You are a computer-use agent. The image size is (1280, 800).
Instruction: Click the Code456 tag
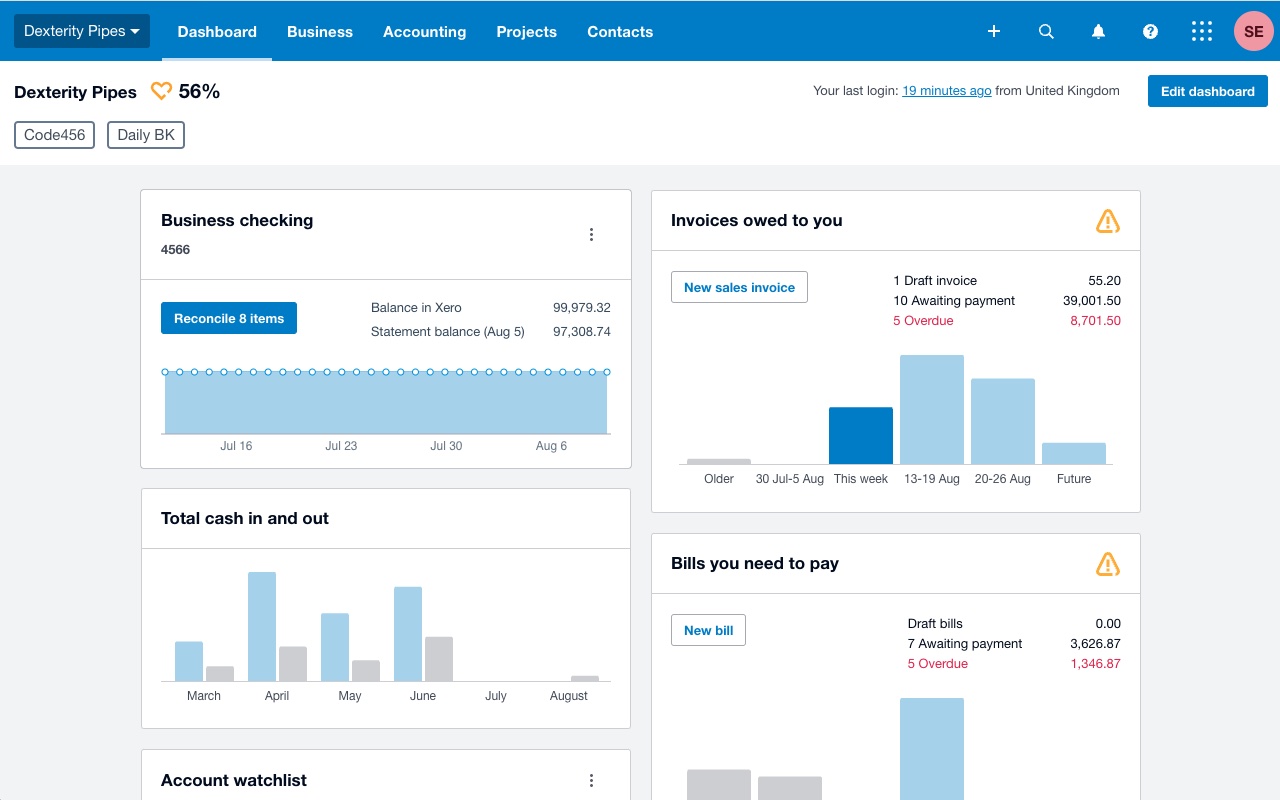click(x=54, y=135)
